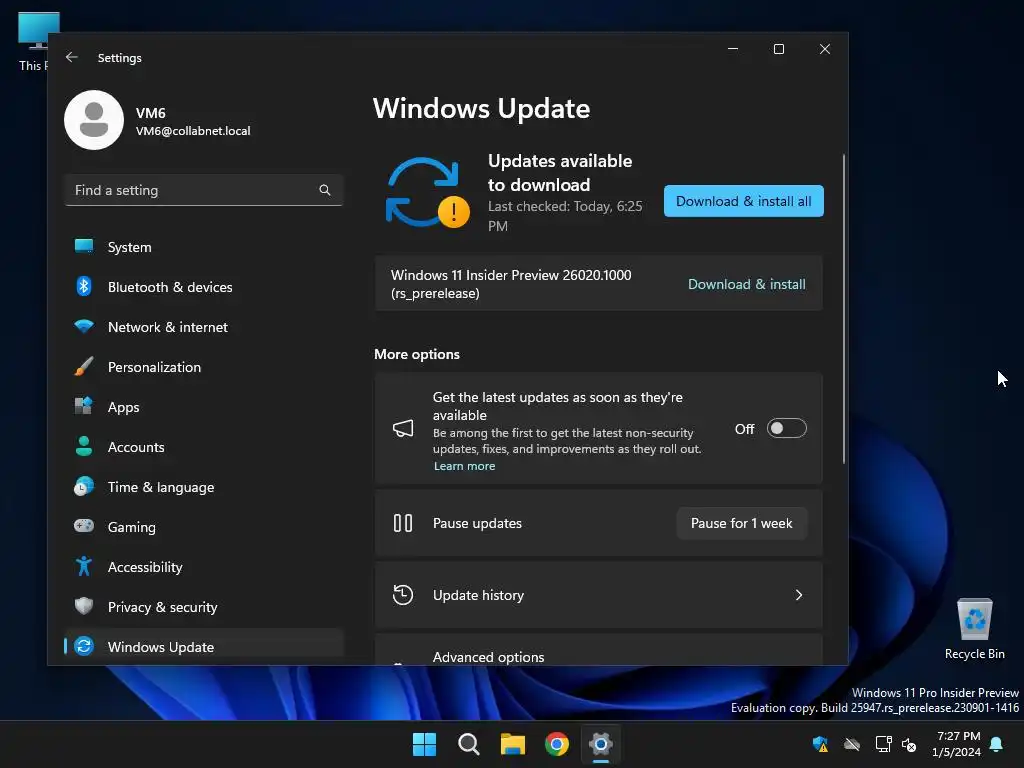Click Windows Security tray icon
This screenshot has width=1024, height=768.
pos(820,744)
